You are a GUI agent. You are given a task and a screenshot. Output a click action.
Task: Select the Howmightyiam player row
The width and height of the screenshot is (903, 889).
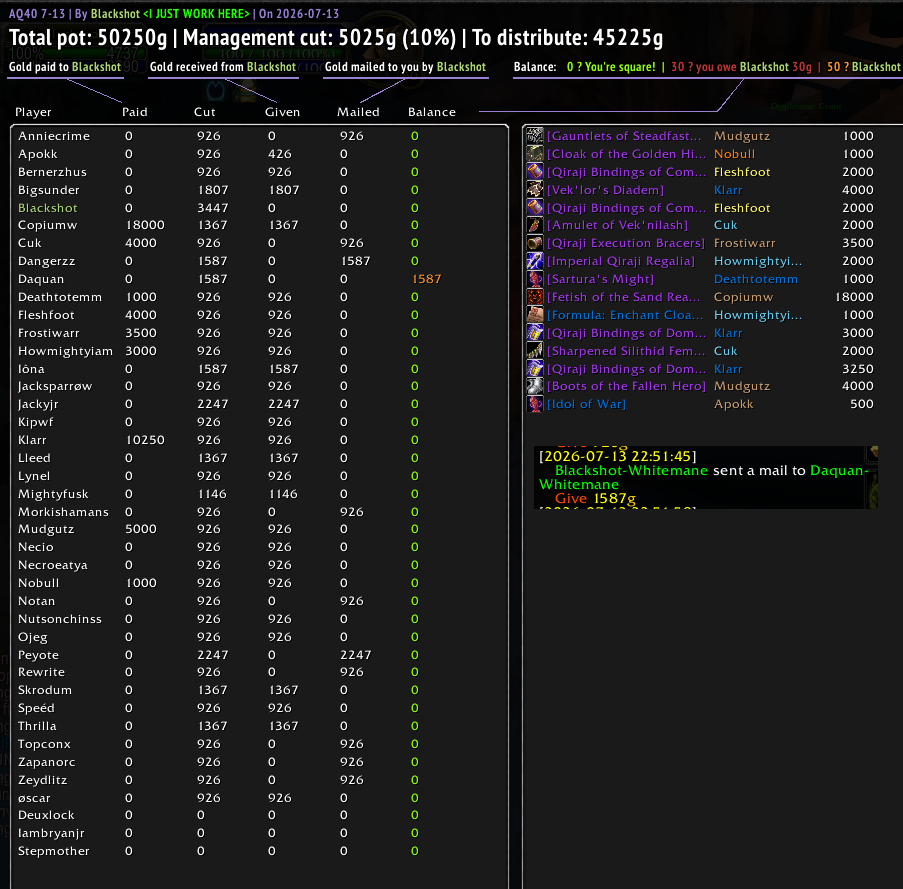click(259, 351)
